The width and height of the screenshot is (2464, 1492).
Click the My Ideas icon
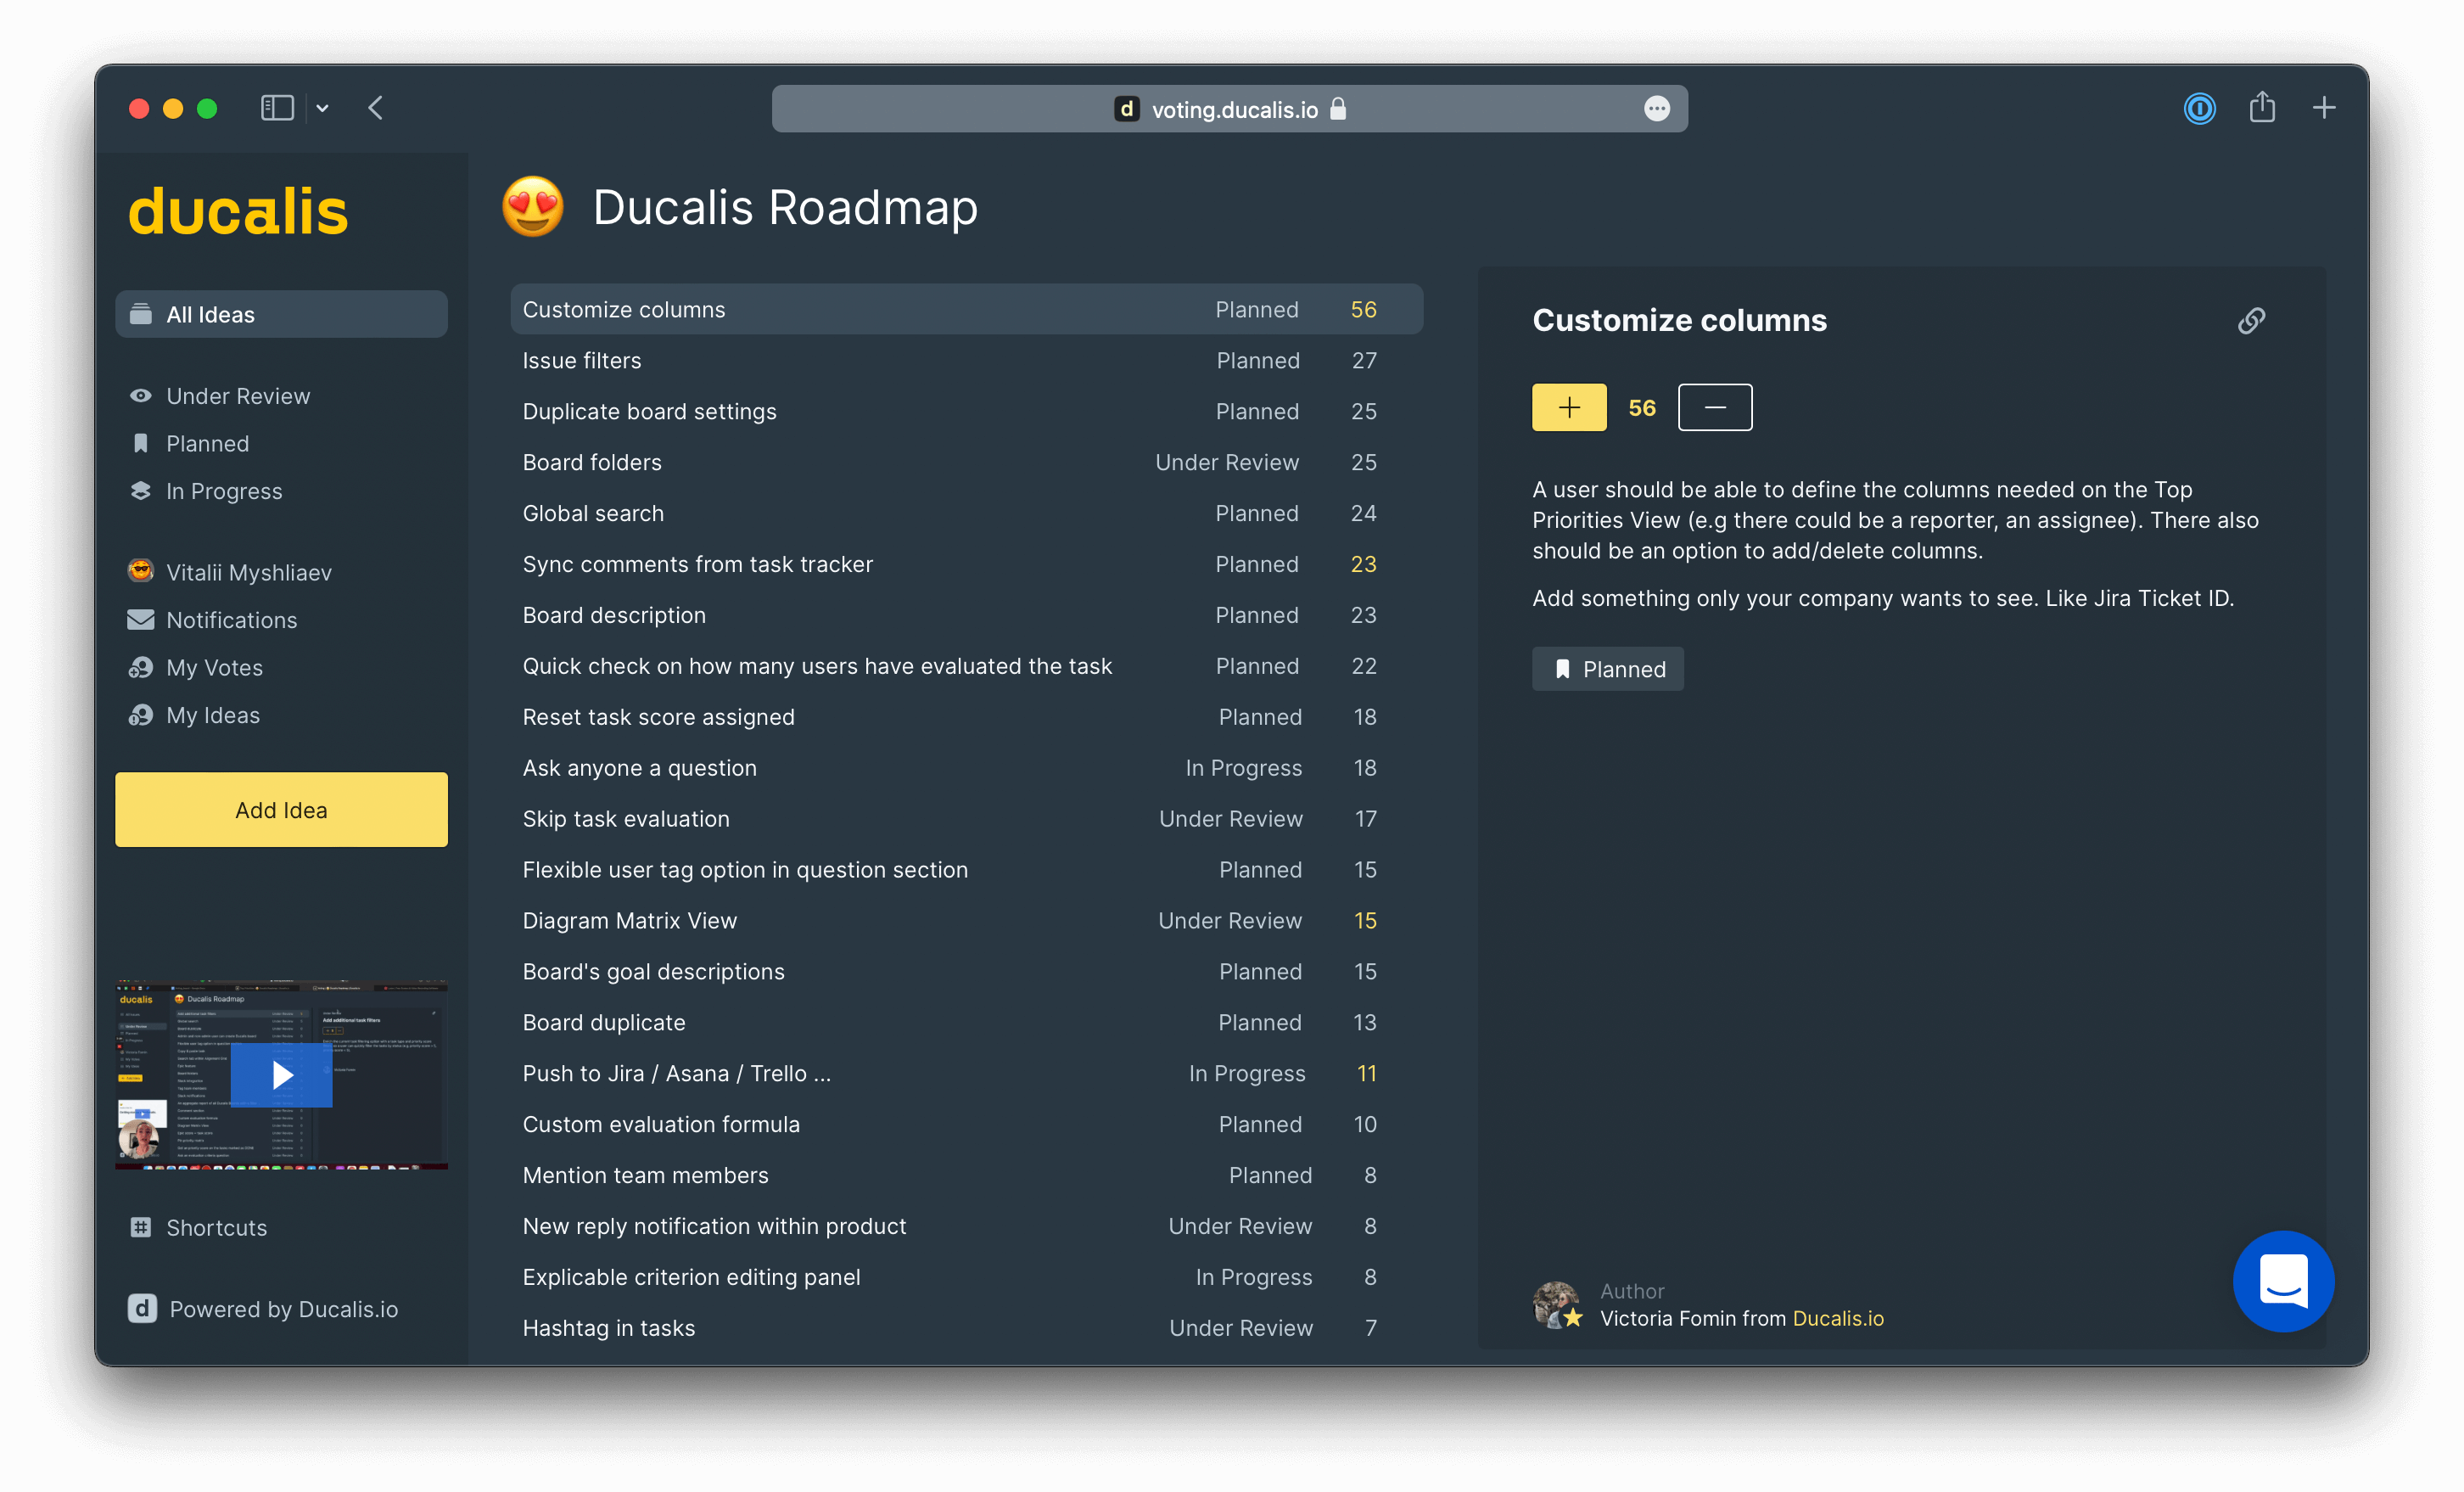(x=141, y=715)
